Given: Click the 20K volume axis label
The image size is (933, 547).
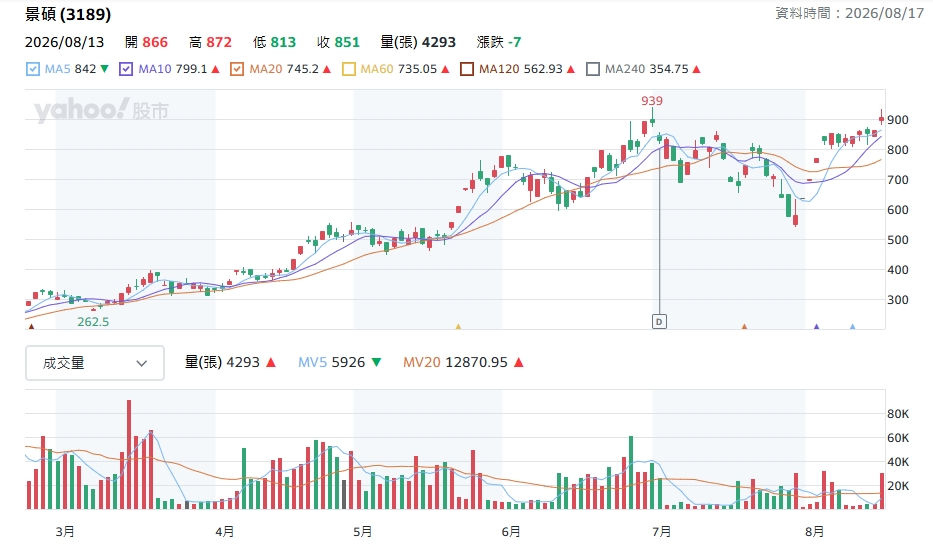Looking at the screenshot, I should pos(898,486).
